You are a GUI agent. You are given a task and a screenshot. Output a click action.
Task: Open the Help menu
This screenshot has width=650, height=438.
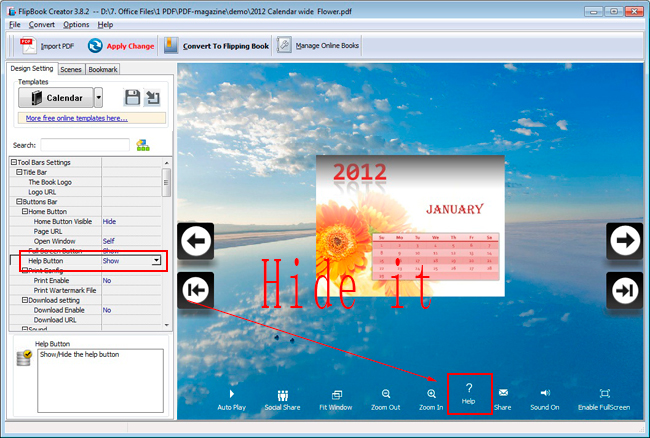pos(105,24)
